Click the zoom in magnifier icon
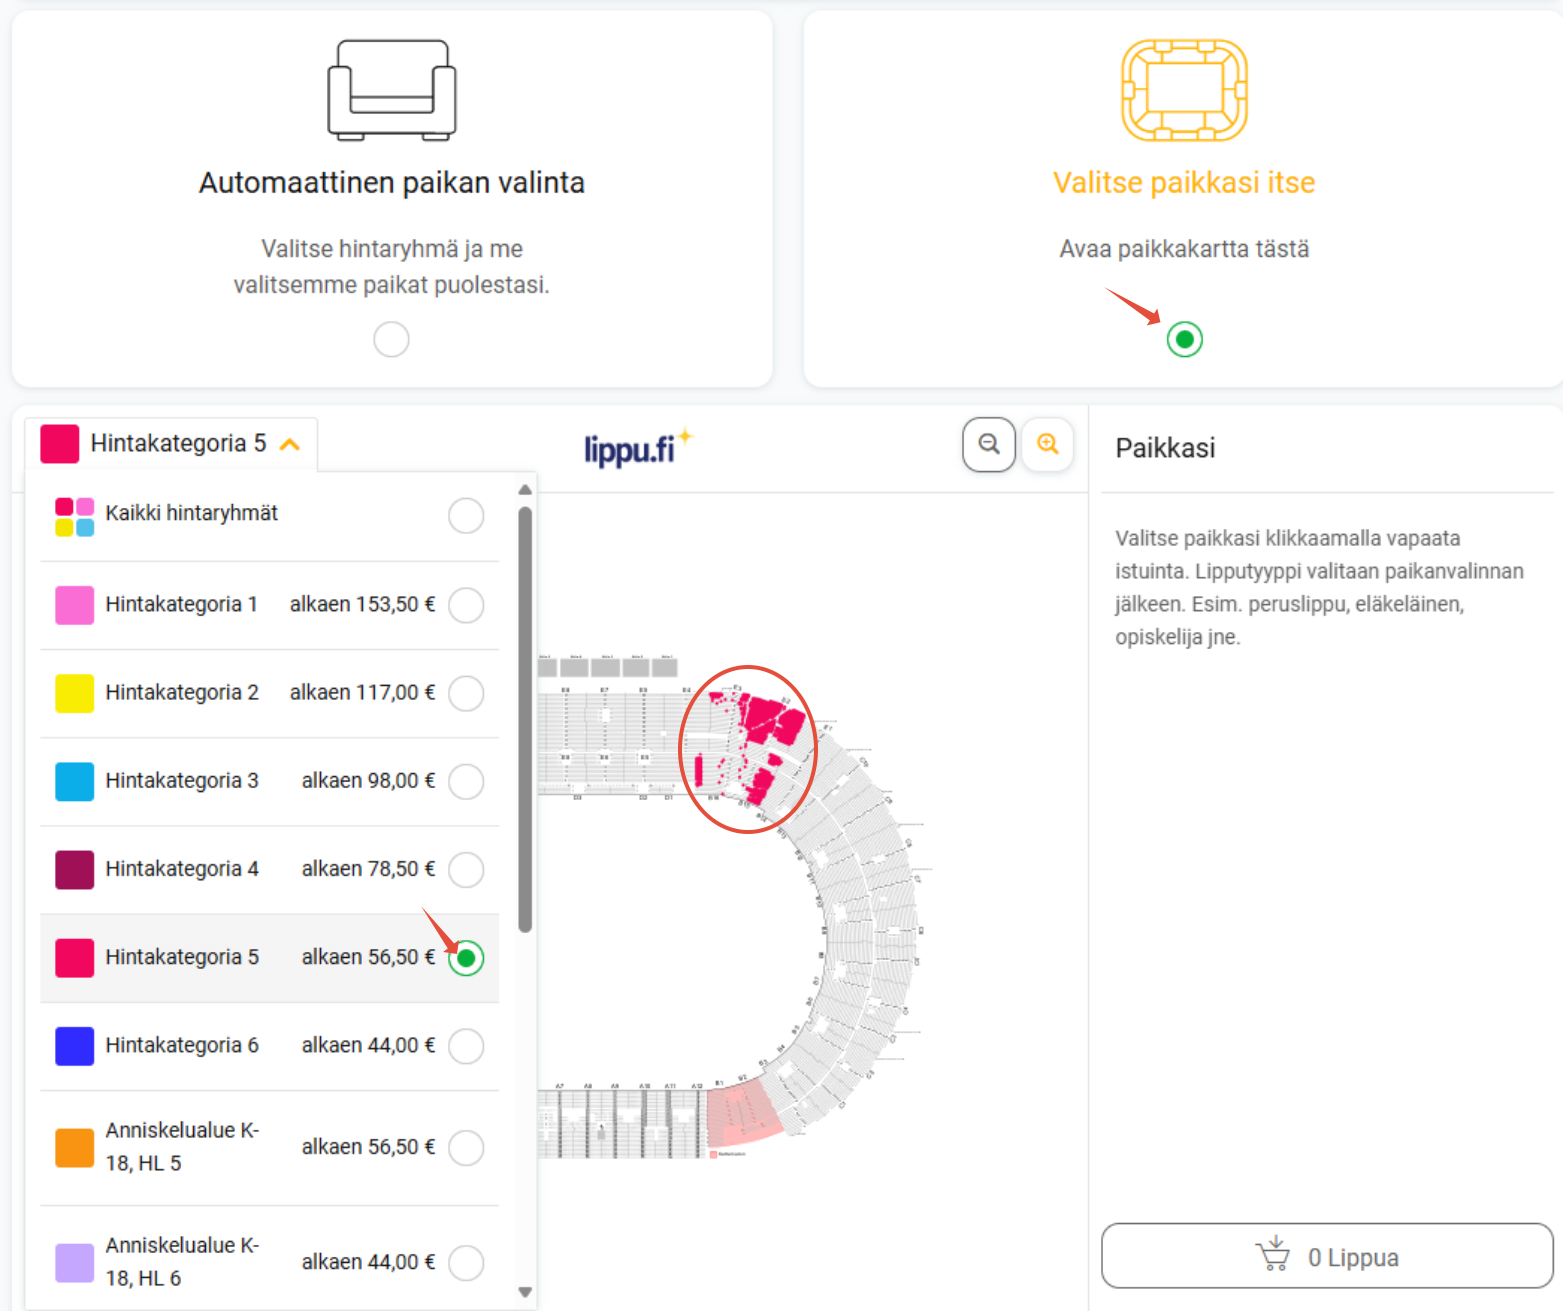The image size is (1563, 1311). click(x=1047, y=444)
